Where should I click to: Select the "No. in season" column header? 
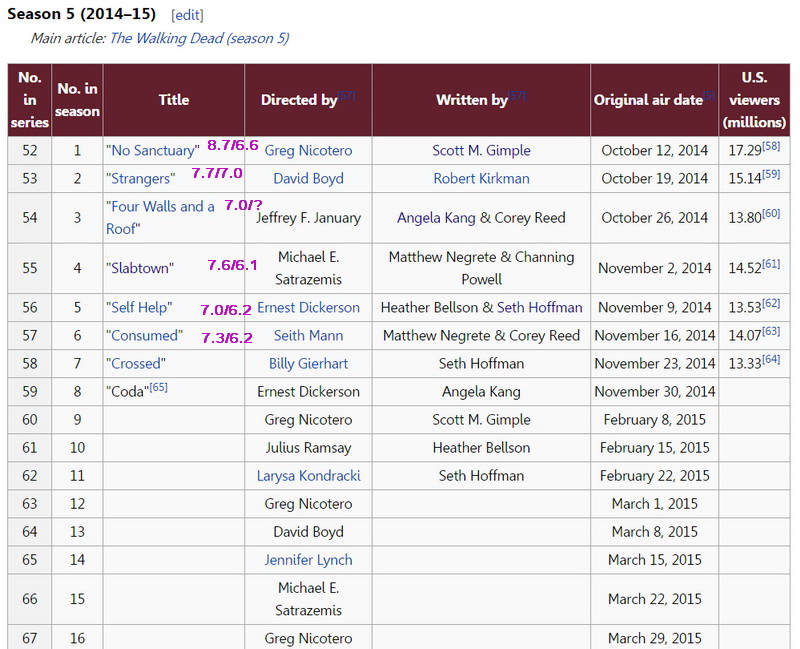[x=77, y=100]
